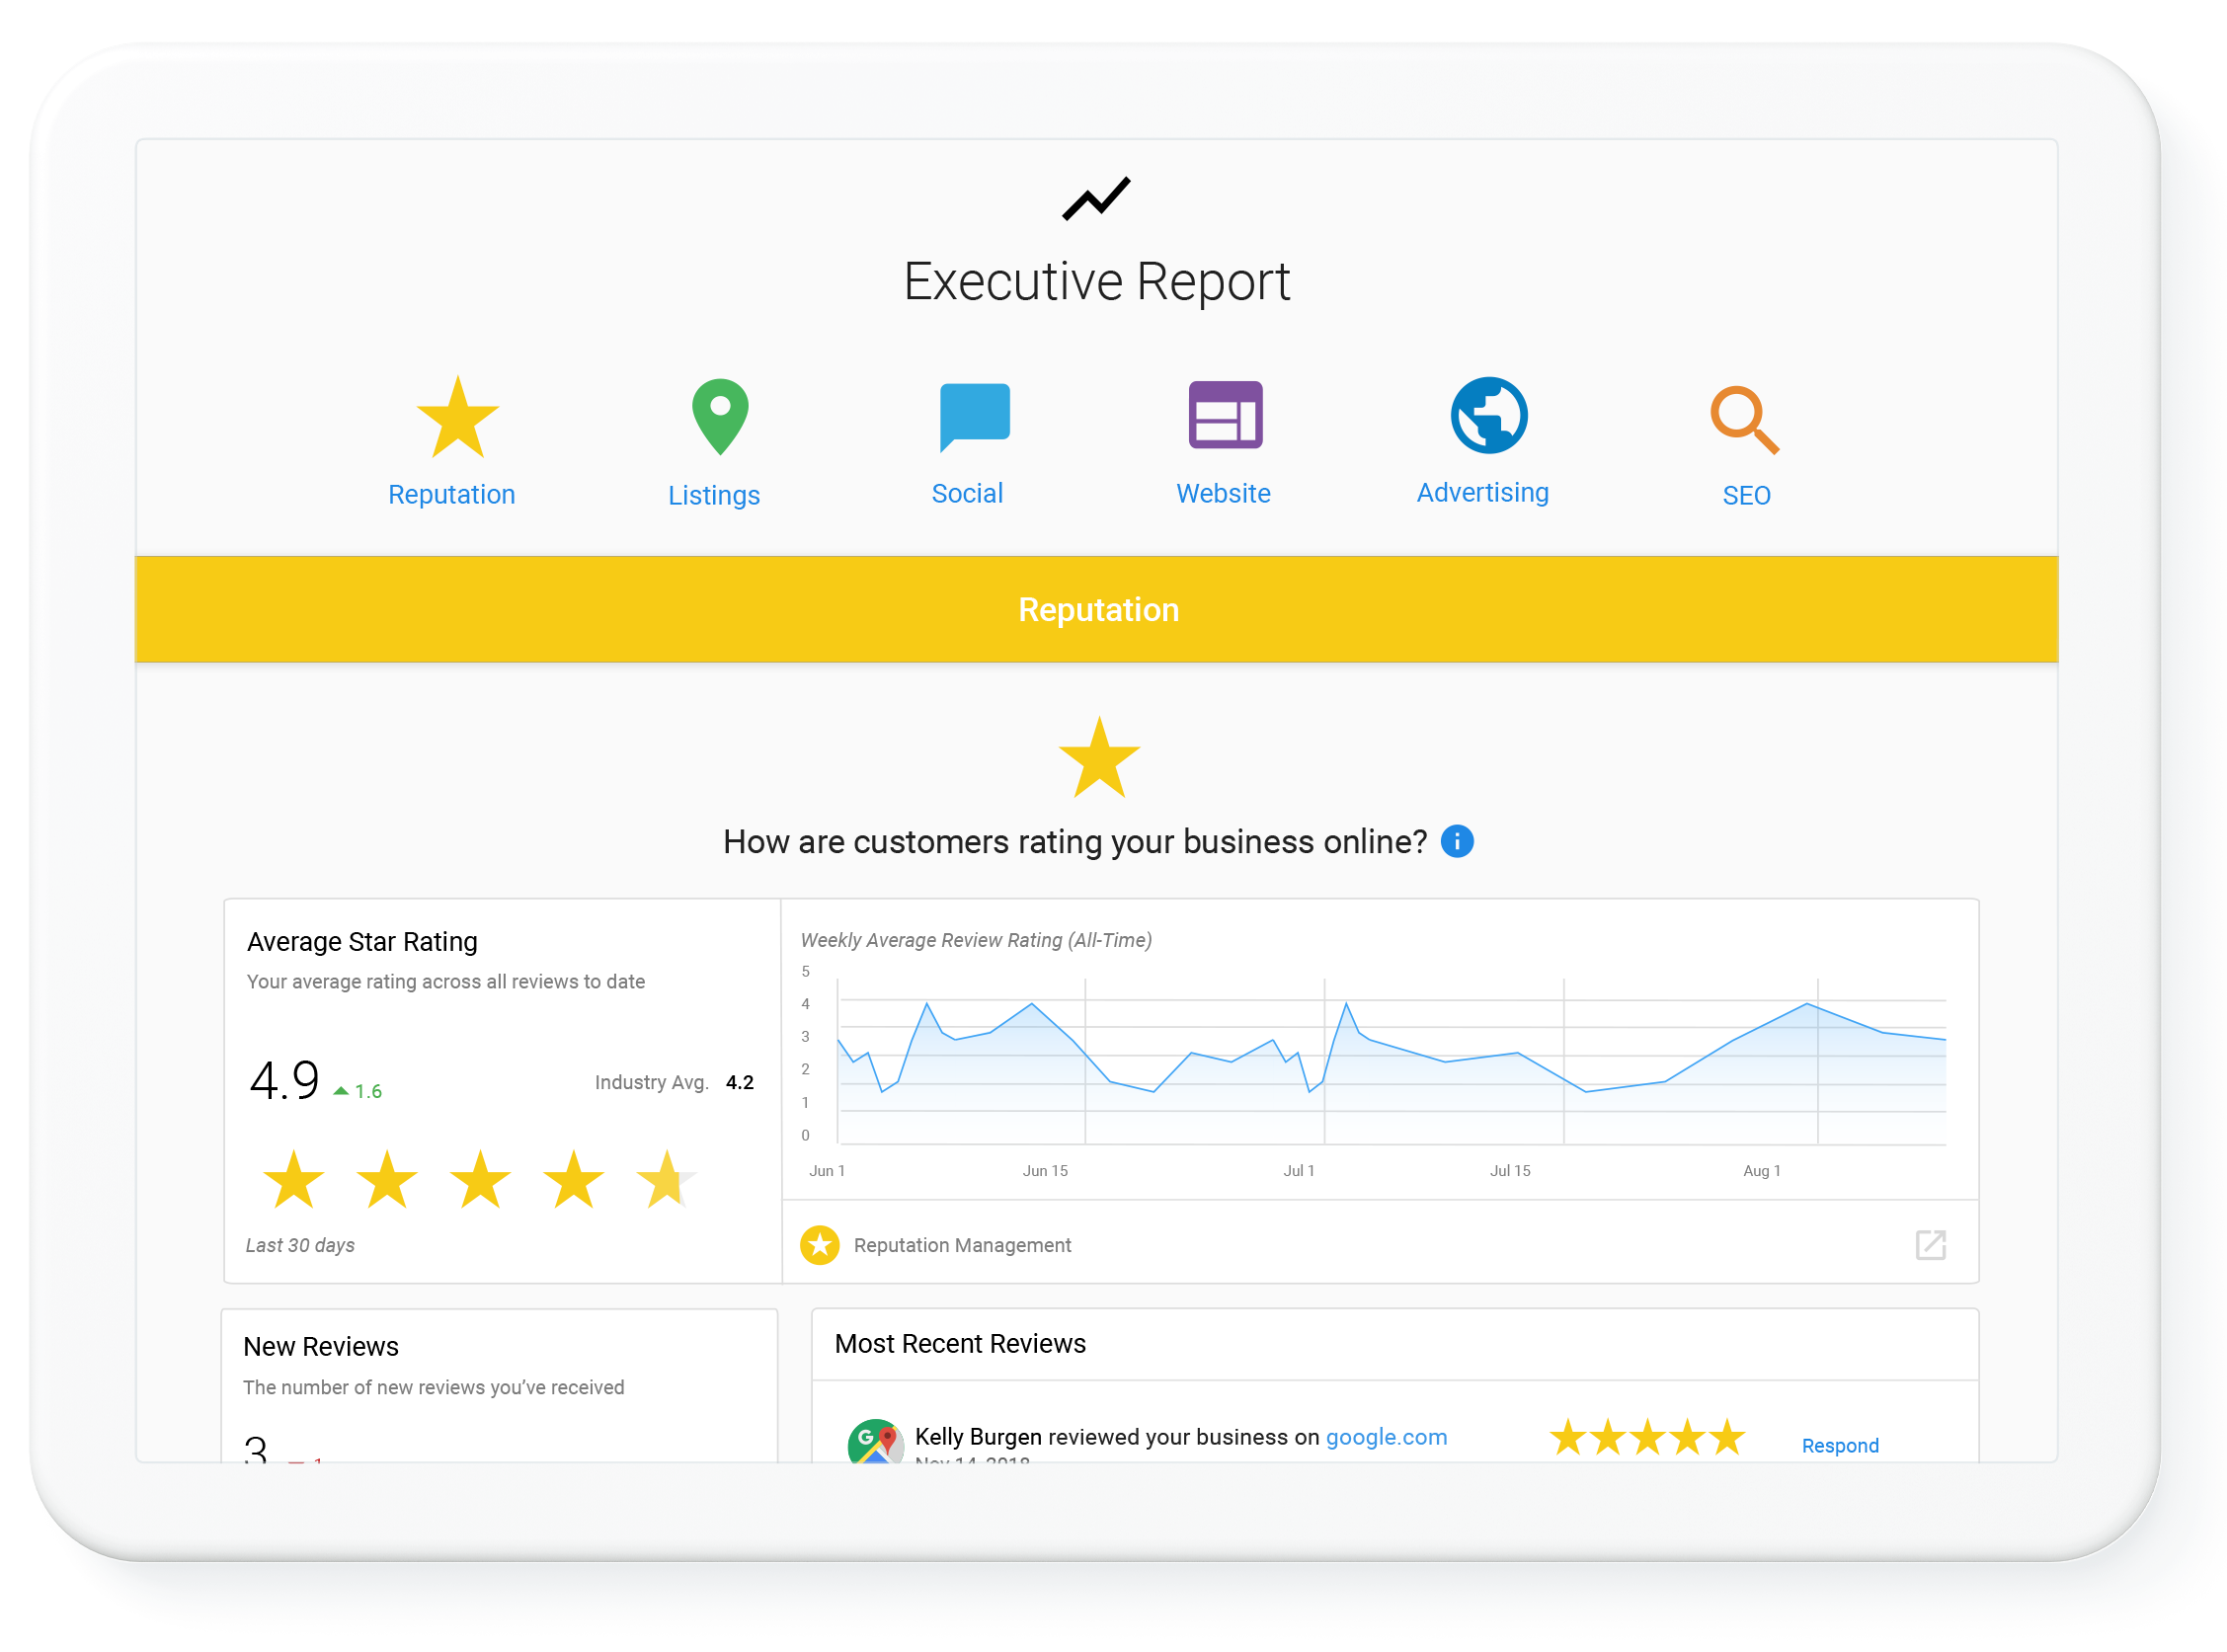Click the green Listings map pin icon
2227x1652 pixels.
click(720, 417)
